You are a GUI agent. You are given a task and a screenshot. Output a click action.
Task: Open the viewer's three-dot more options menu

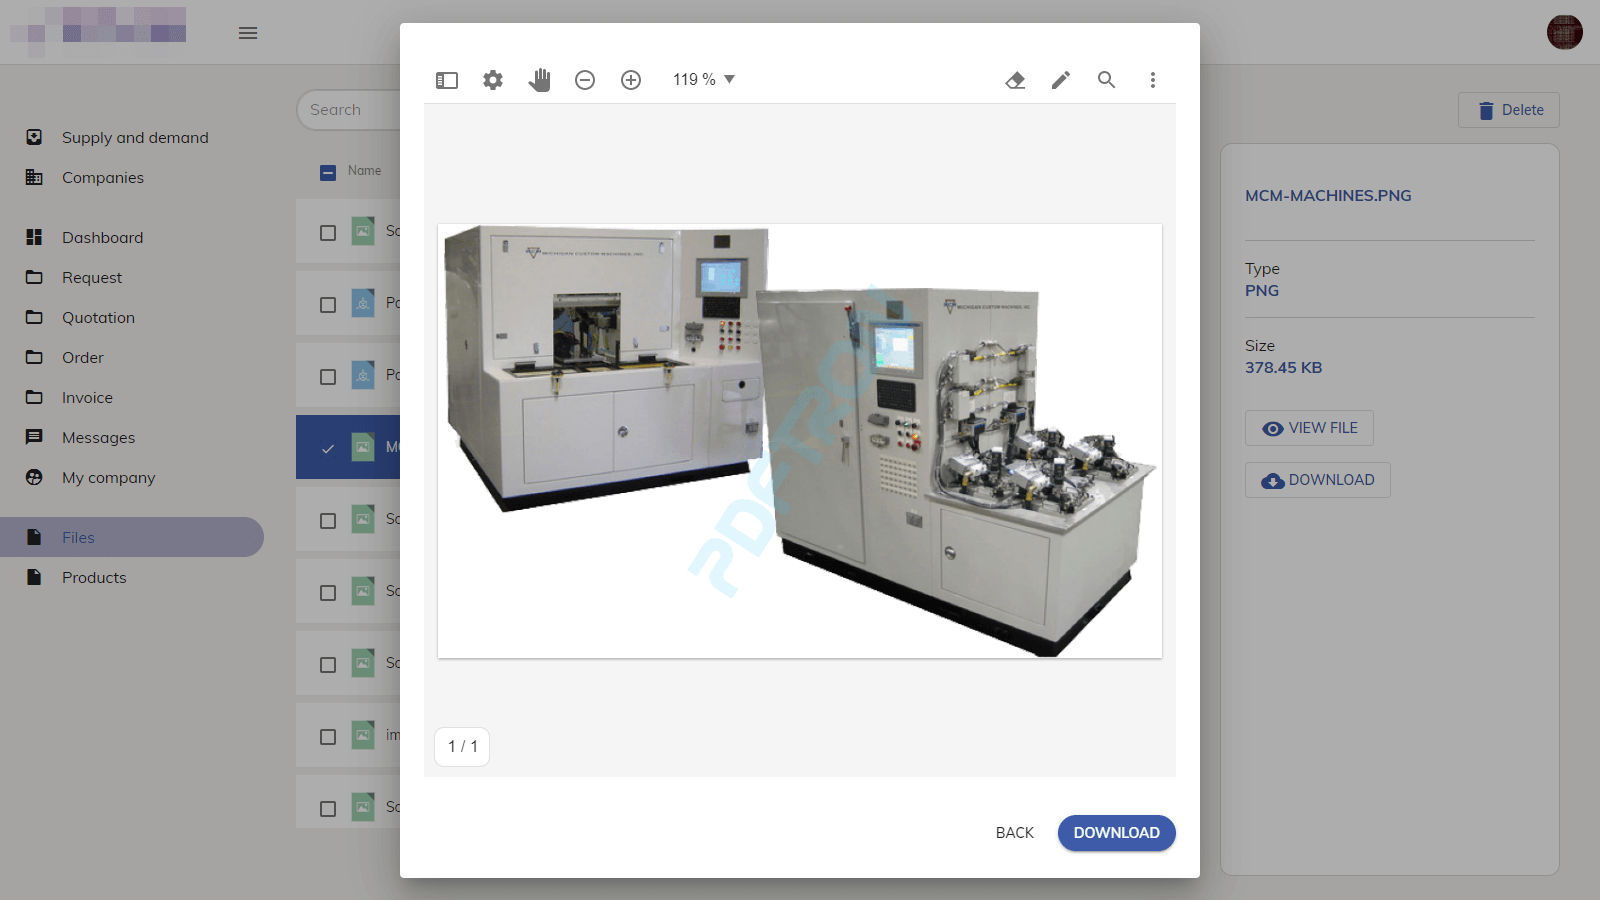coord(1152,80)
